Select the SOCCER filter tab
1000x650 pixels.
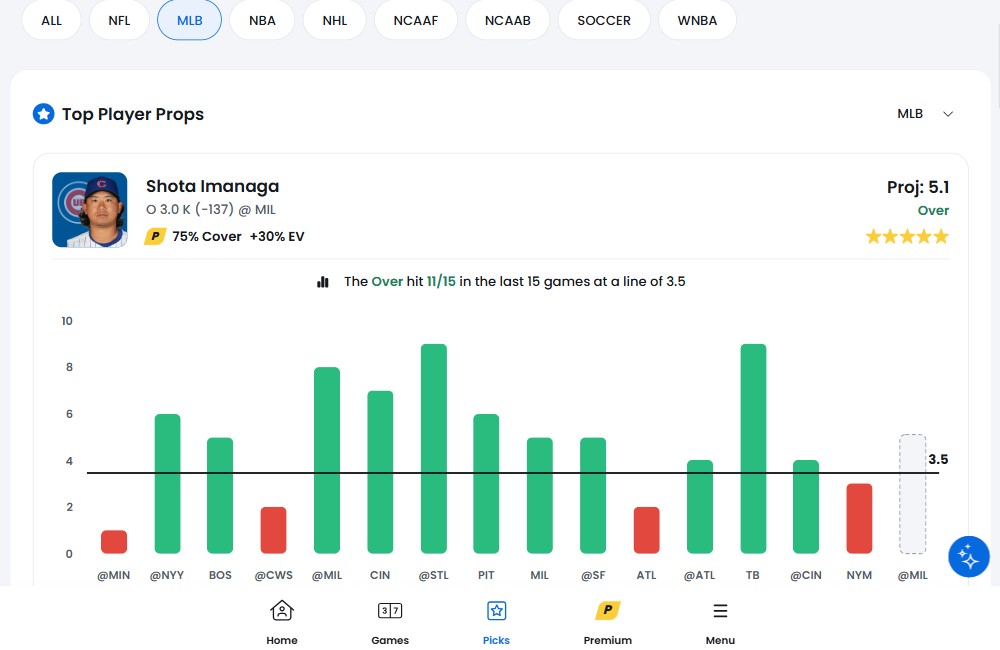point(604,20)
